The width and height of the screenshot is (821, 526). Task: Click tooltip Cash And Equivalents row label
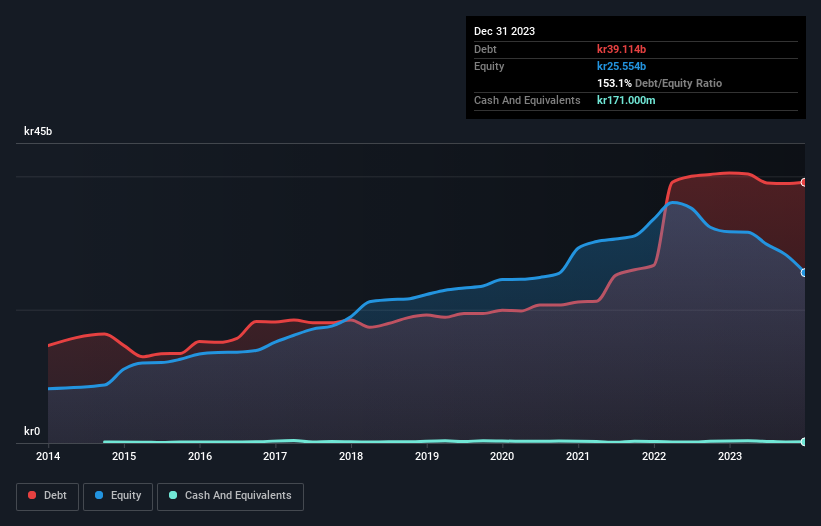527,100
